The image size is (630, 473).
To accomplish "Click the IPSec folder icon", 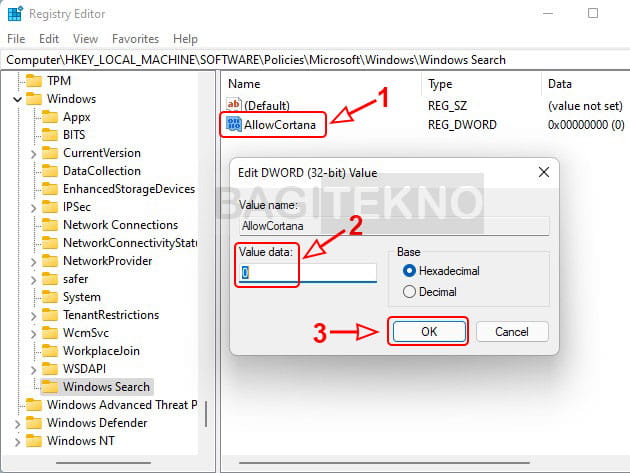I will coord(50,207).
